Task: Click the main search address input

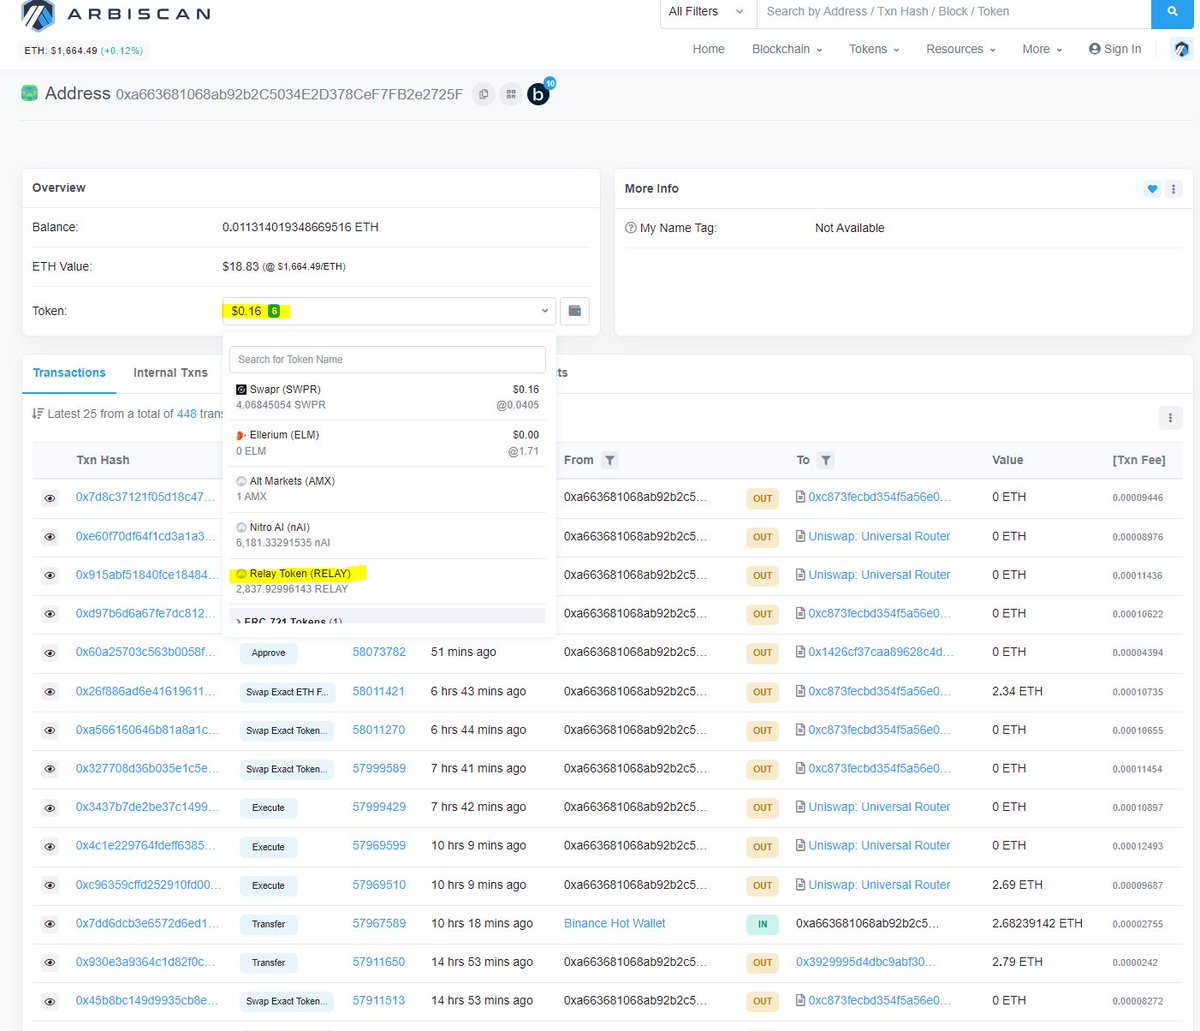Action: click(x=953, y=12)
